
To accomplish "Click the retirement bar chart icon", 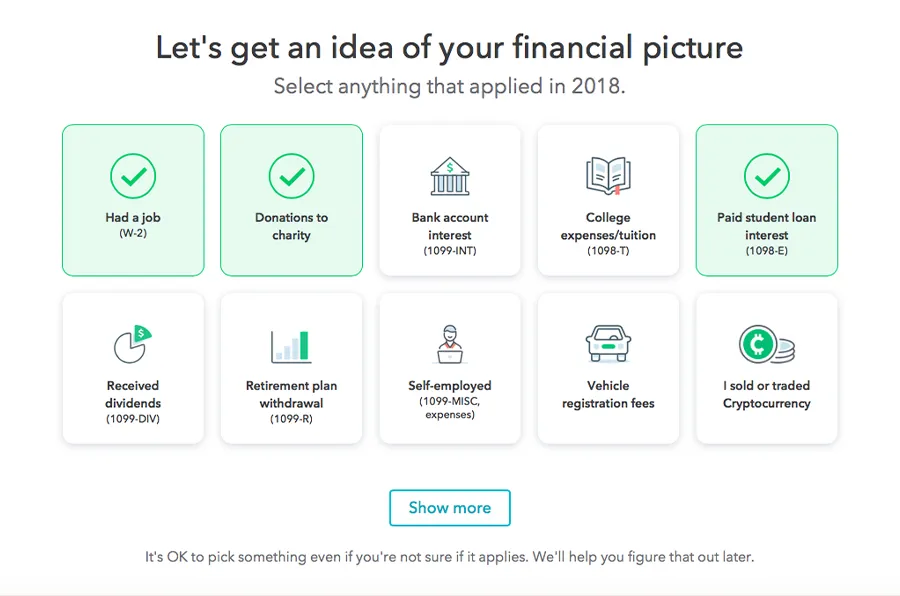I will click(x=291, y=345).
